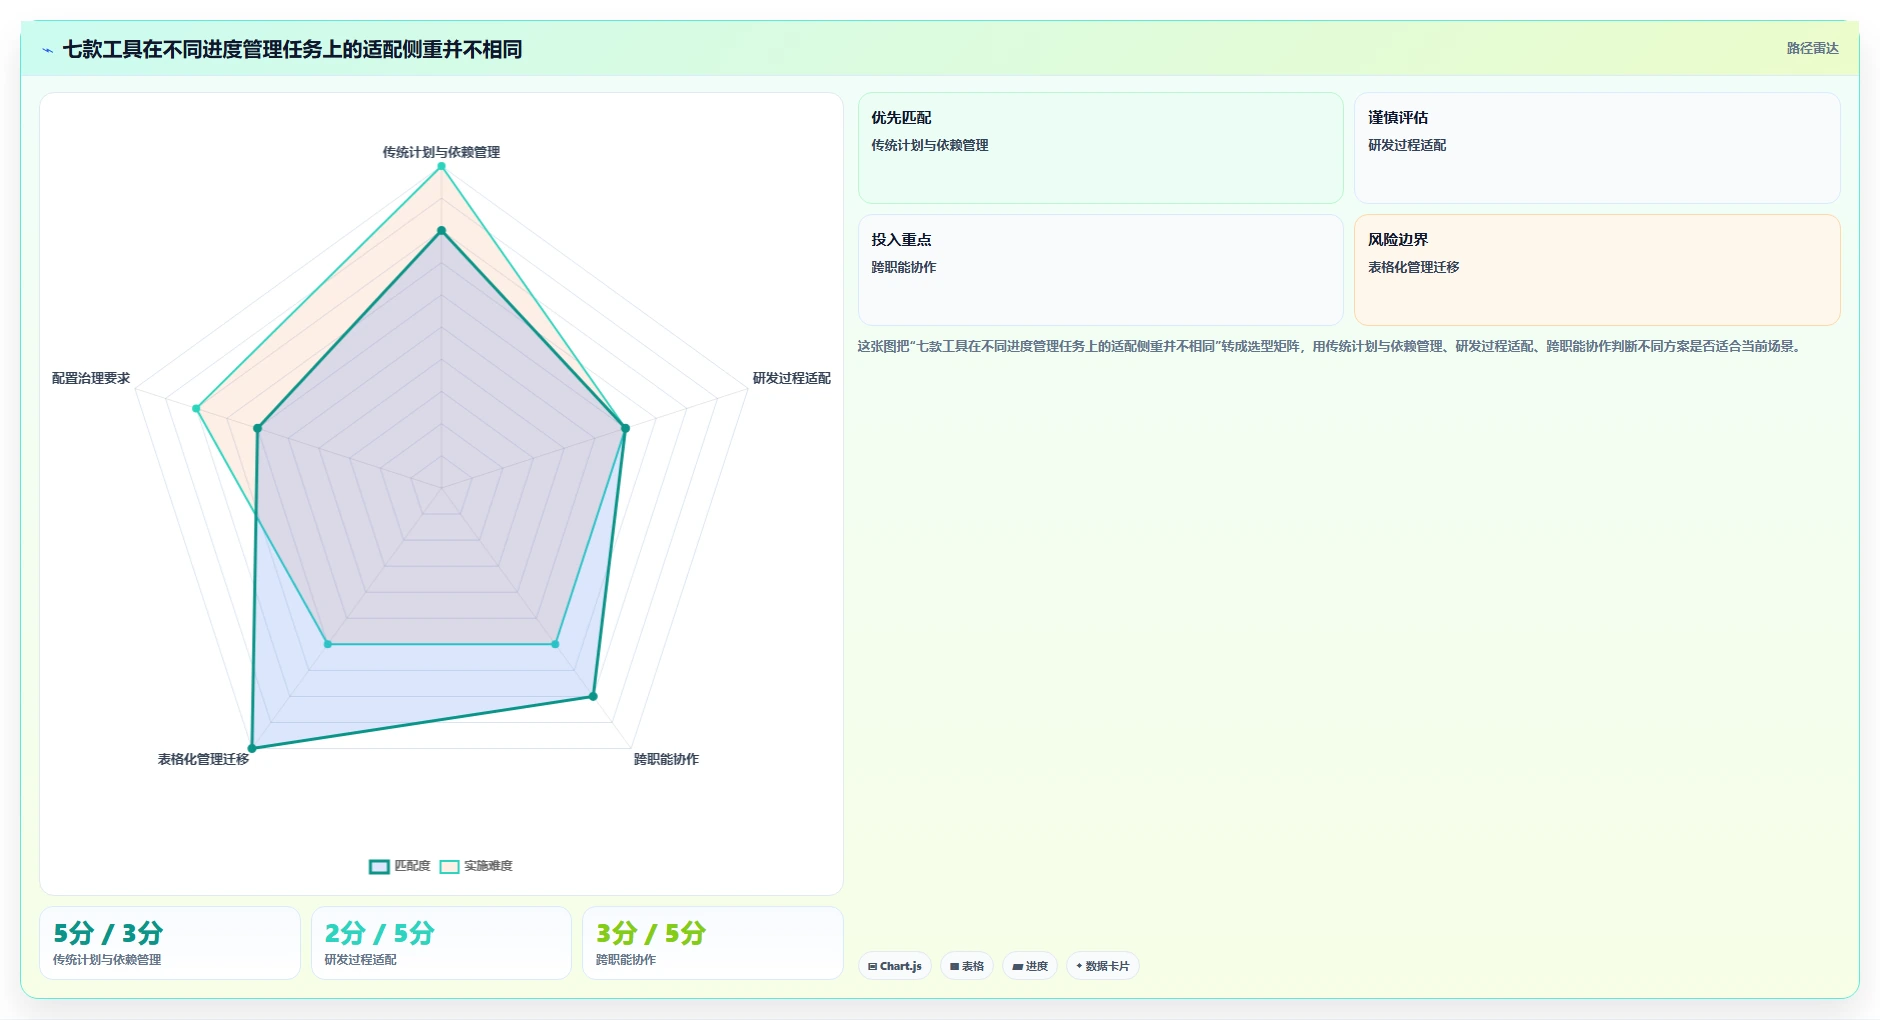Click the data point on 研发过程适配 axis
Viewport: 1880px width, 1020px height.
click(x=625, y=428)
